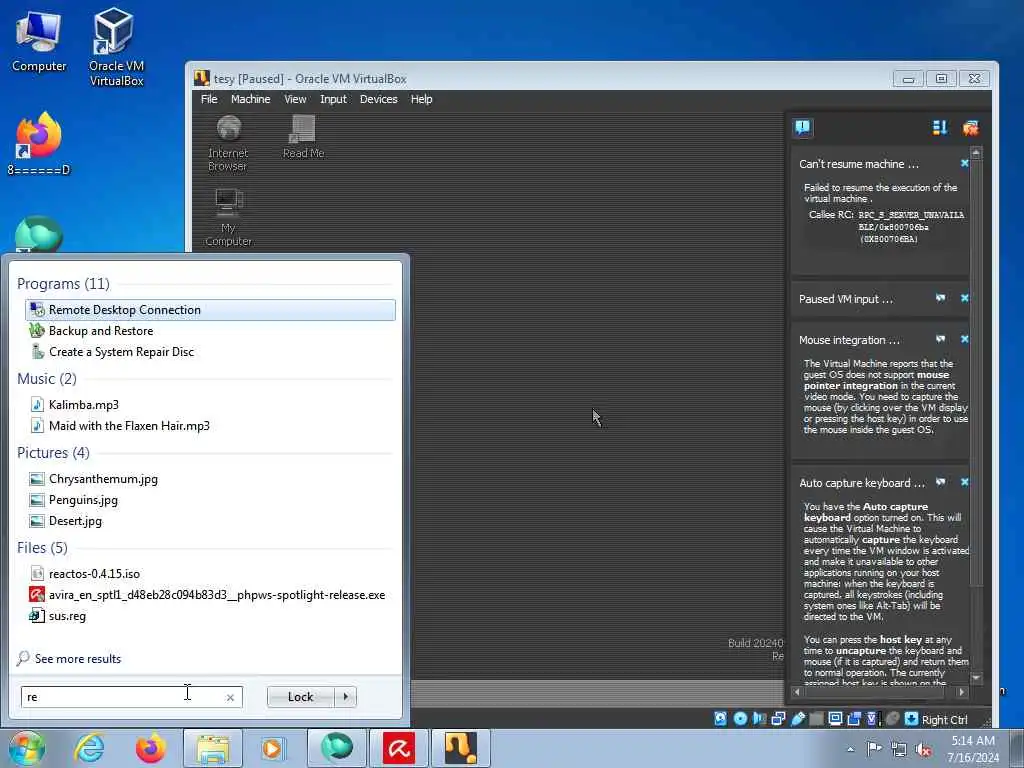Click the don't-show-again icon on 'Mouse integration'
Viewport: 1024px width, 768px height.
(x=940, y=339)
